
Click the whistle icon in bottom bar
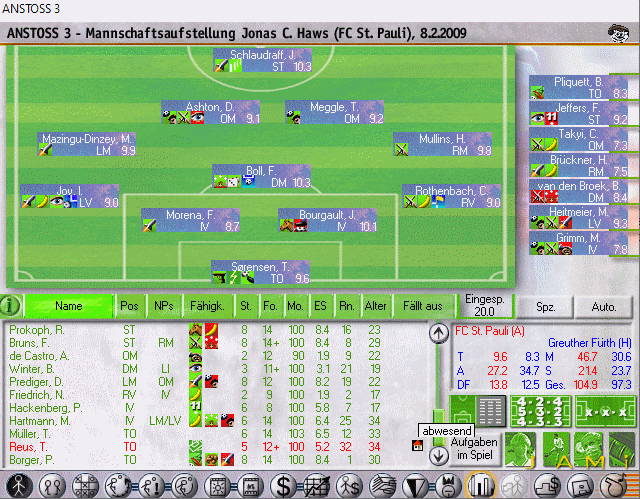pos(613,486)
